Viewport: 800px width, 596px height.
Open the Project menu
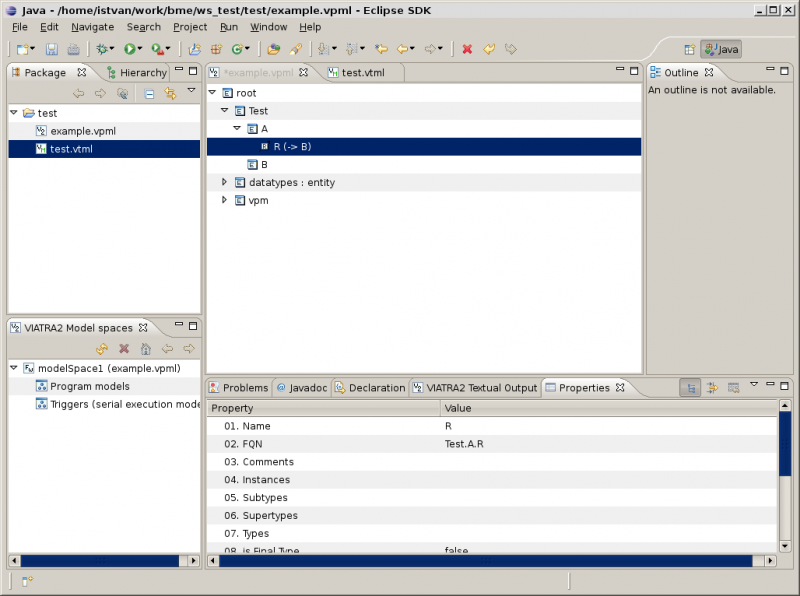(x=190, y=27)
